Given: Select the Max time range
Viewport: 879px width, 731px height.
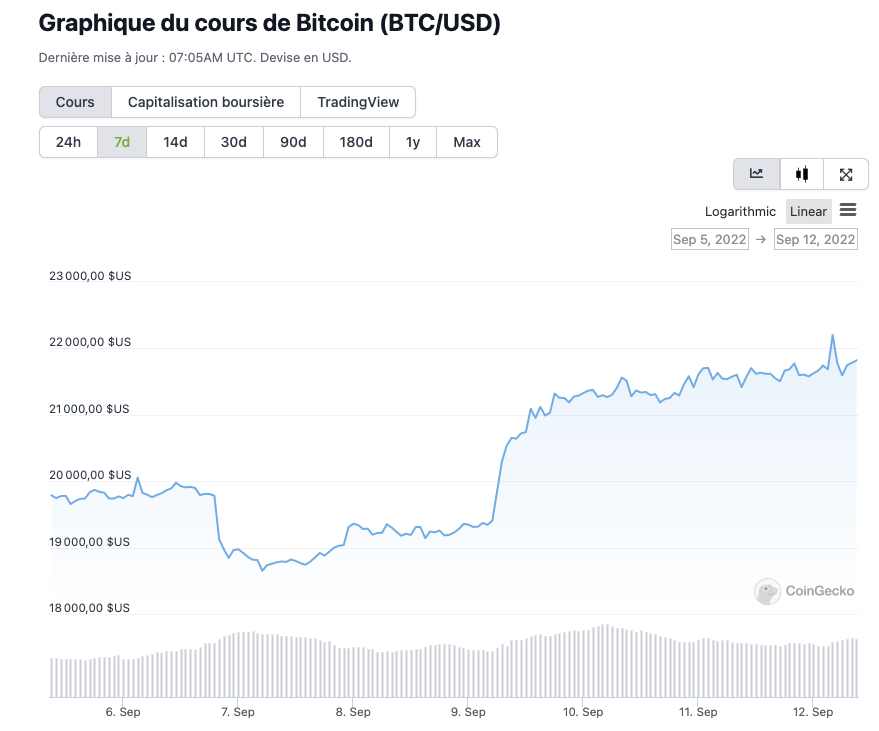Looking at the screenshot, I should (467, 142).
